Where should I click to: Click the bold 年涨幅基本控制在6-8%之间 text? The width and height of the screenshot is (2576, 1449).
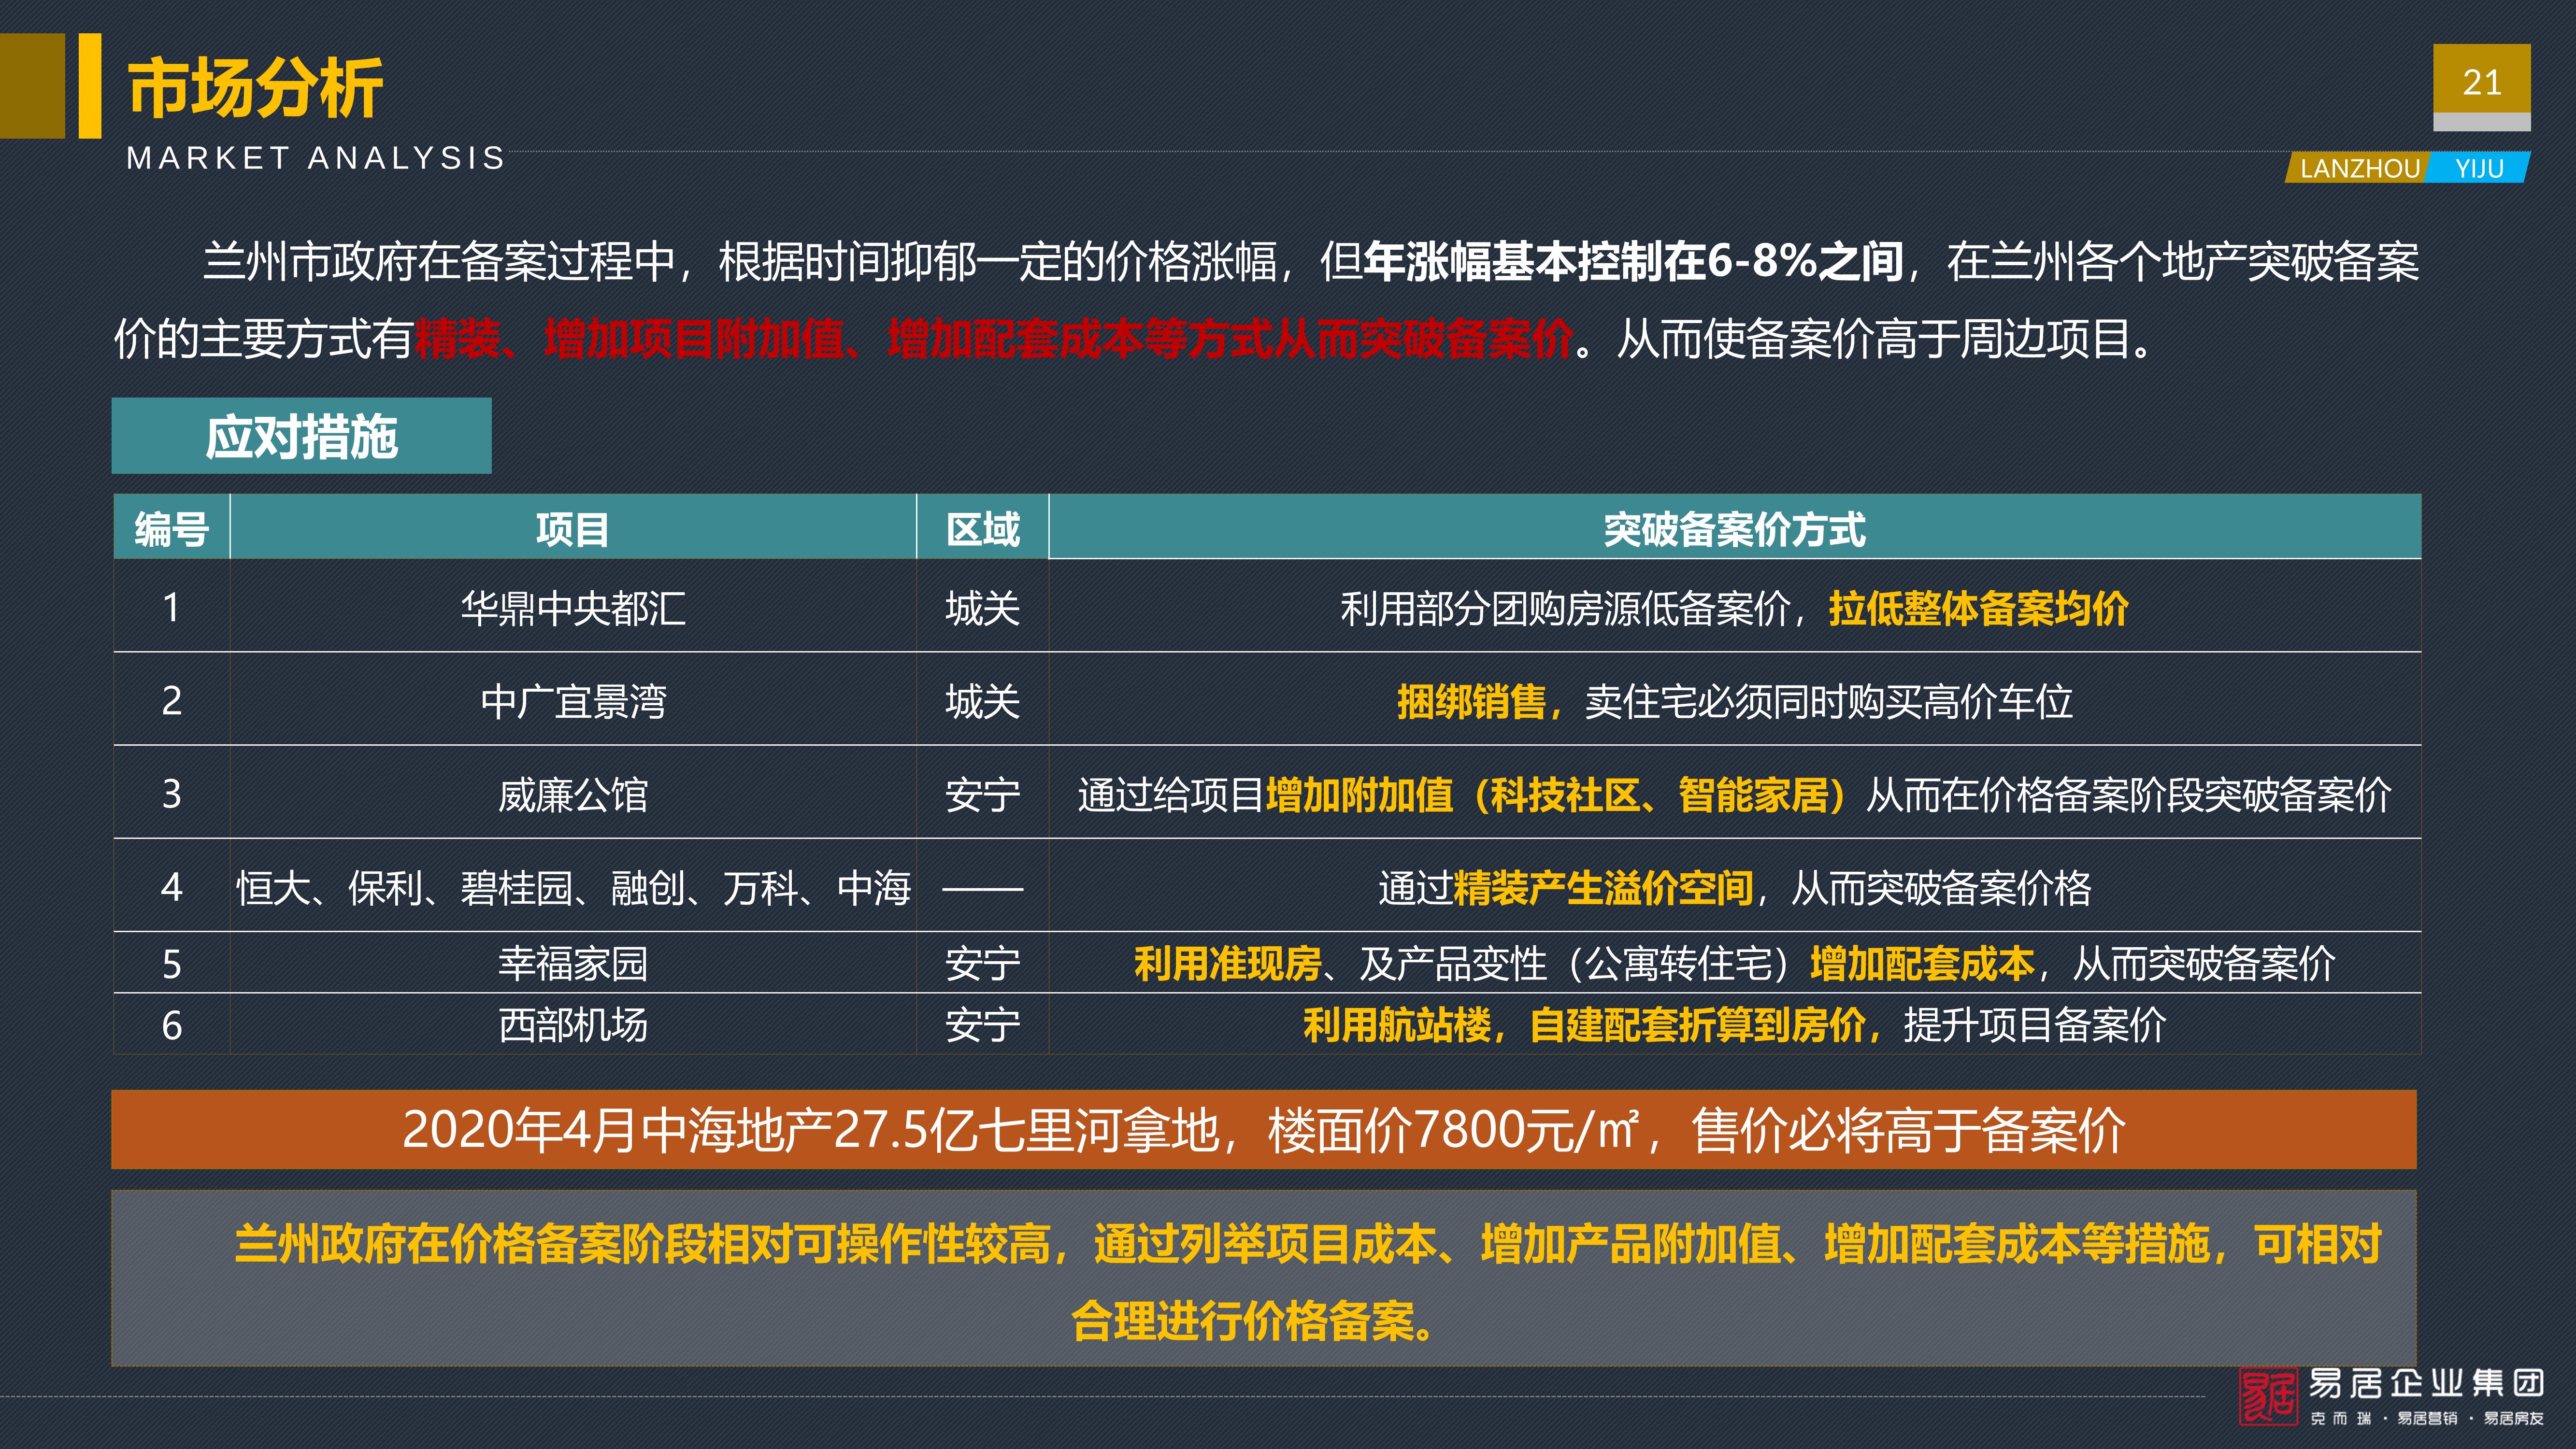tap(1634, 261)
